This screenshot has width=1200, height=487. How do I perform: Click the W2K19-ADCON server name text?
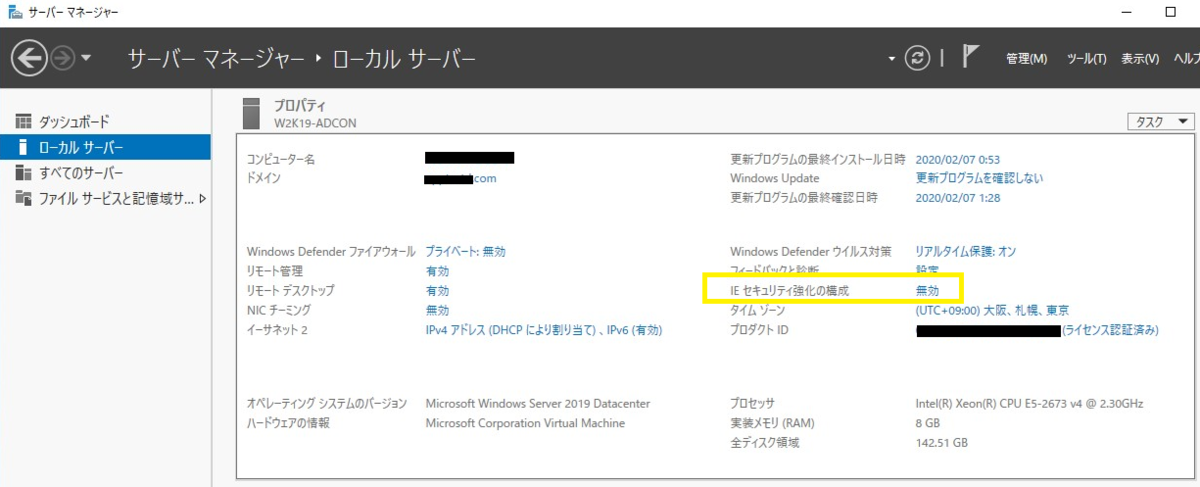coord(315,123)
